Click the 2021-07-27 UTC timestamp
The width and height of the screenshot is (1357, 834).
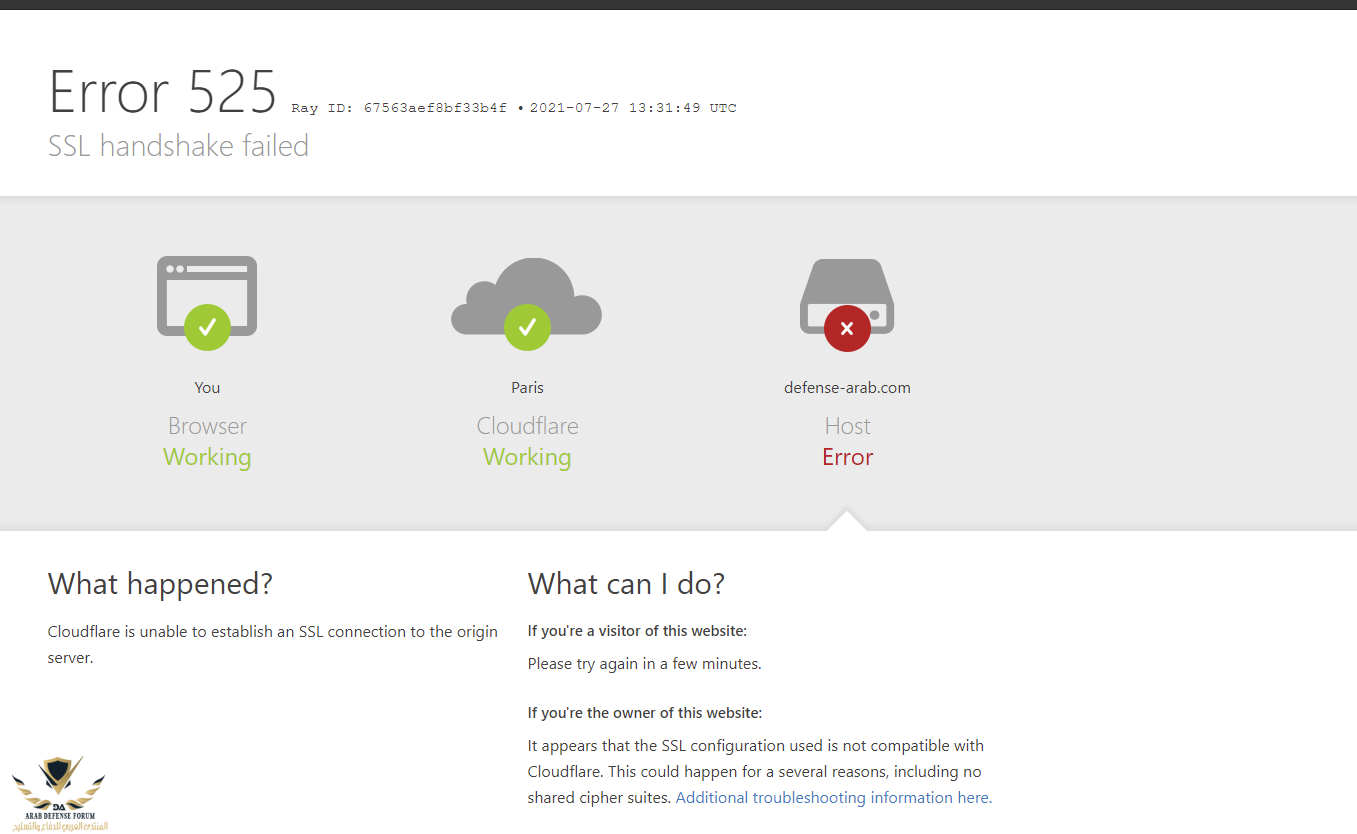[x=633, y=108]
